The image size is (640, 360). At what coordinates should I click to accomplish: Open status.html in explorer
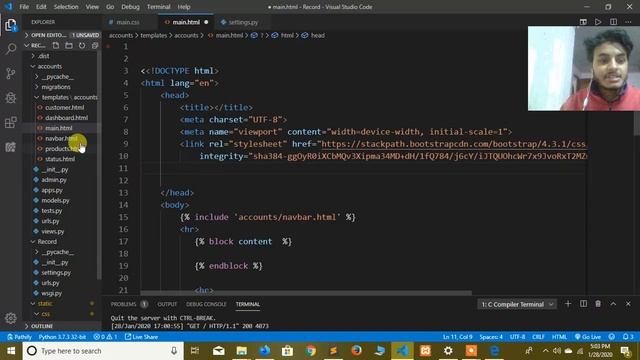coord(60,159)
